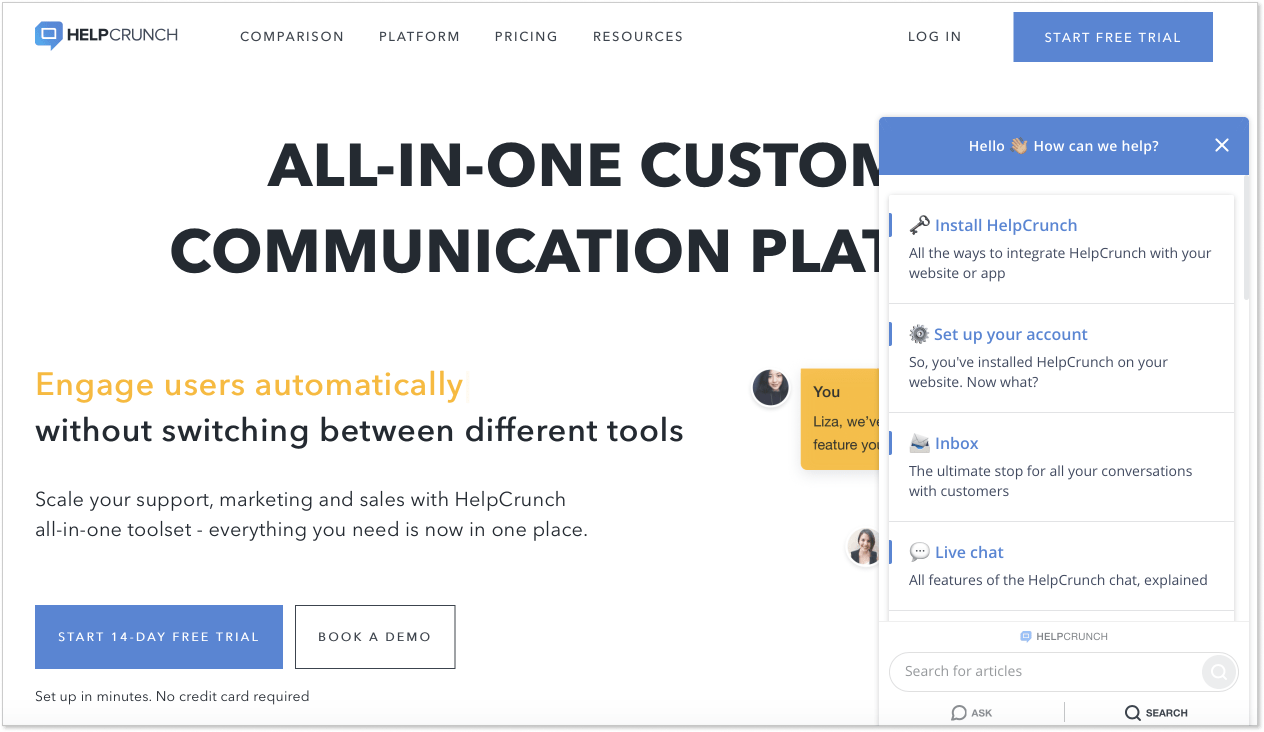Switch to the Search tab in the widget

coord(1156,713)
